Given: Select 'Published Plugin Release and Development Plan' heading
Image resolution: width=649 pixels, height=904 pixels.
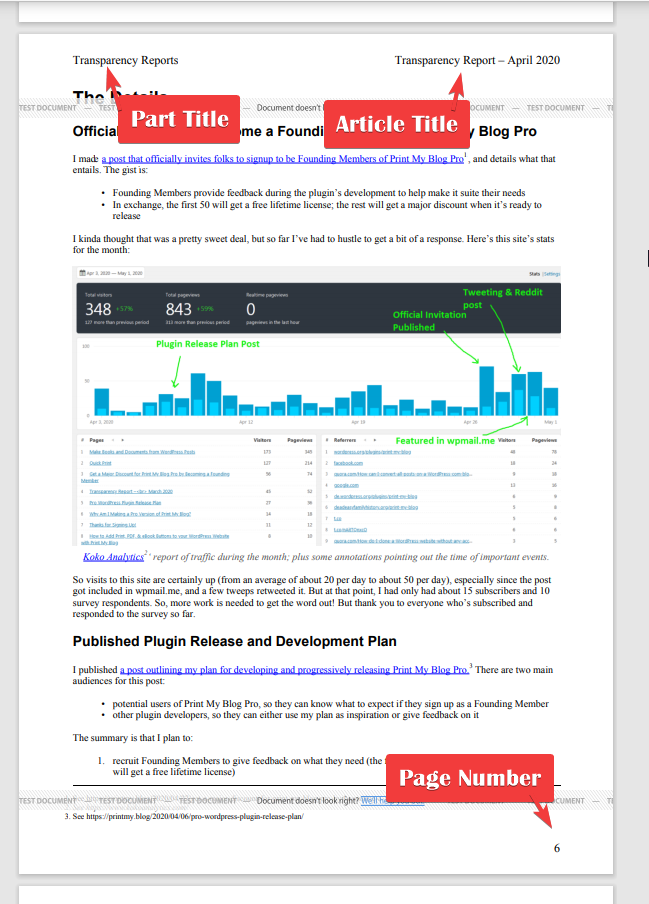Looking at the screenshot, I should pos(235,642).
